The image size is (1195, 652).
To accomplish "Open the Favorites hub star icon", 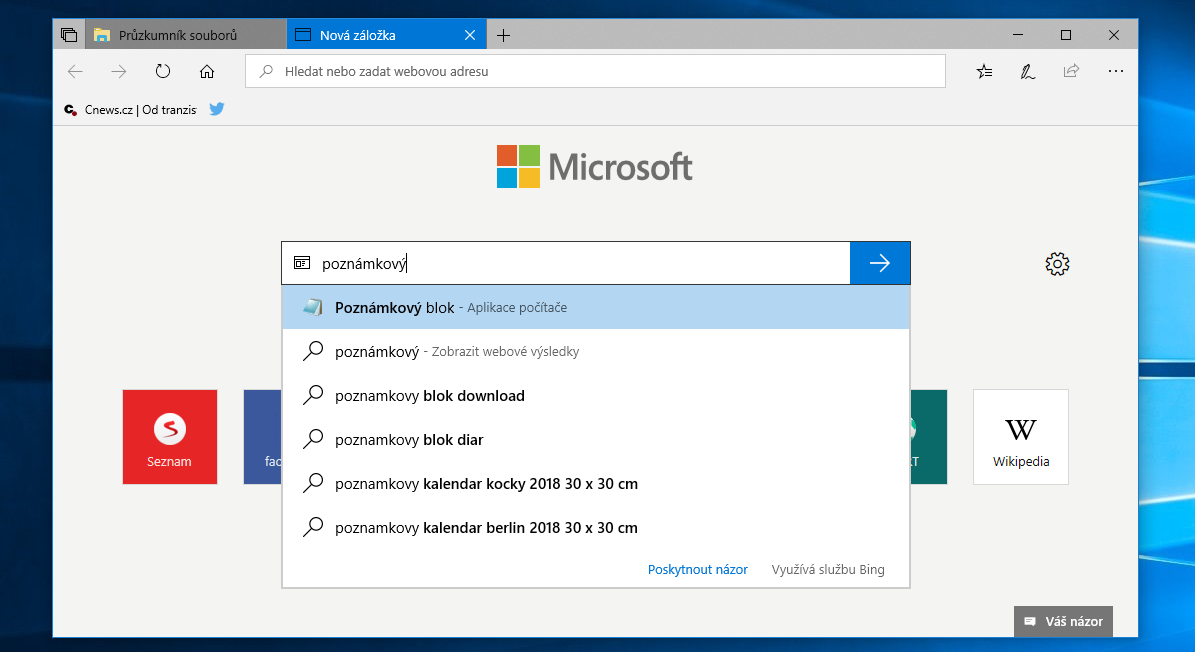I will tap(984, 71).
